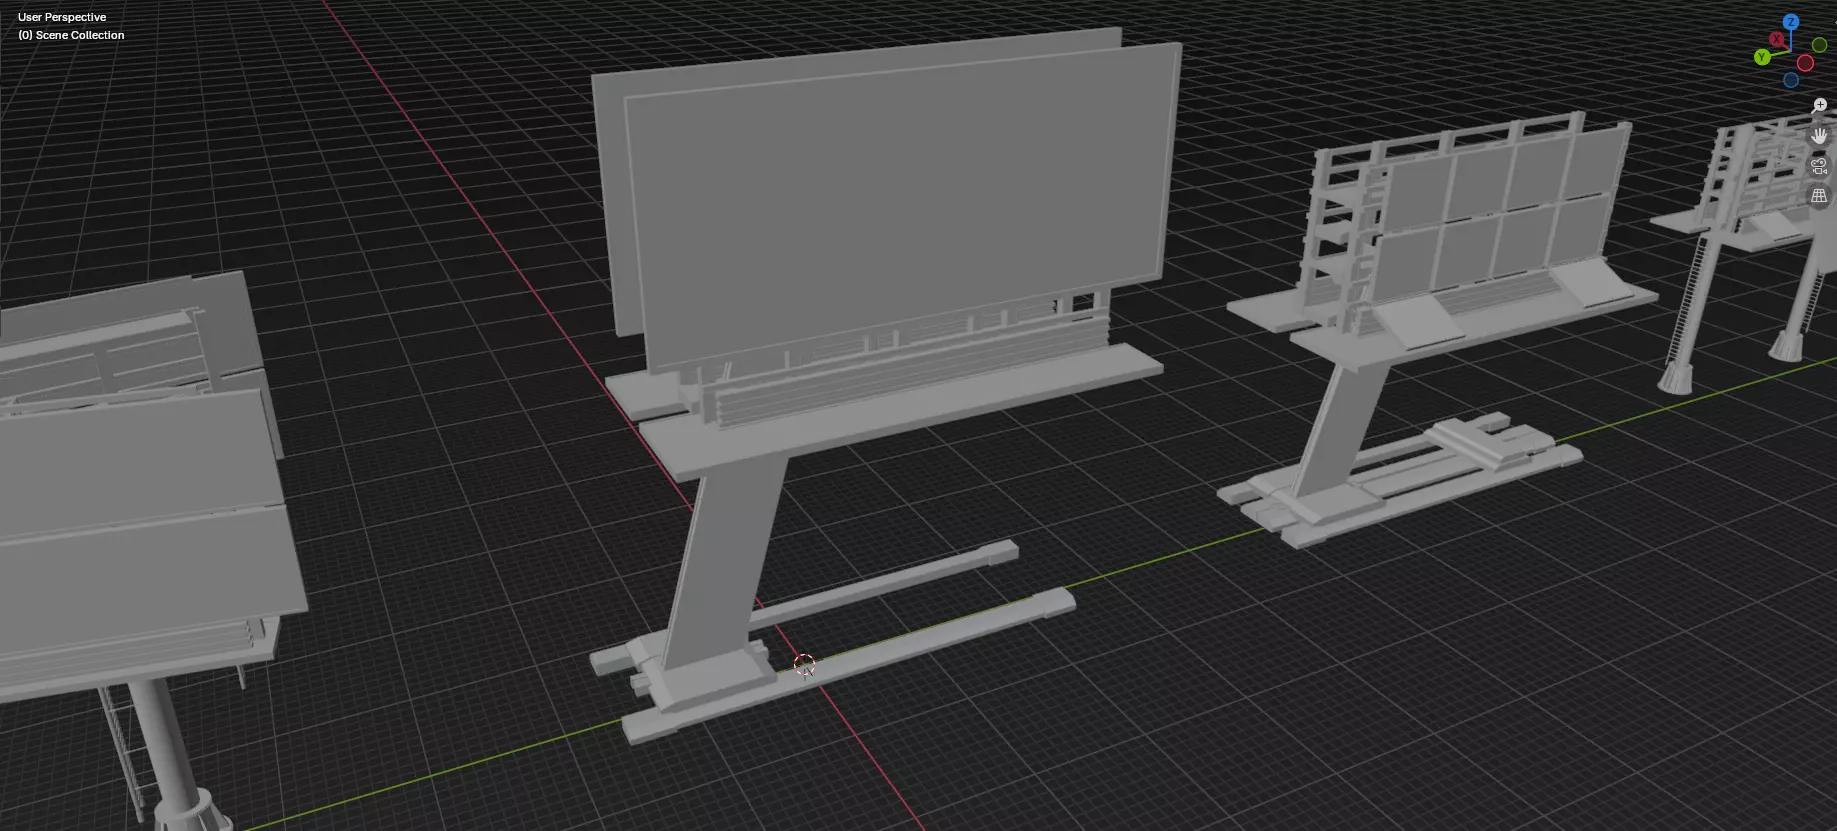
Task: Click the 'User Perspective' label
Action: tap(62, 17)
